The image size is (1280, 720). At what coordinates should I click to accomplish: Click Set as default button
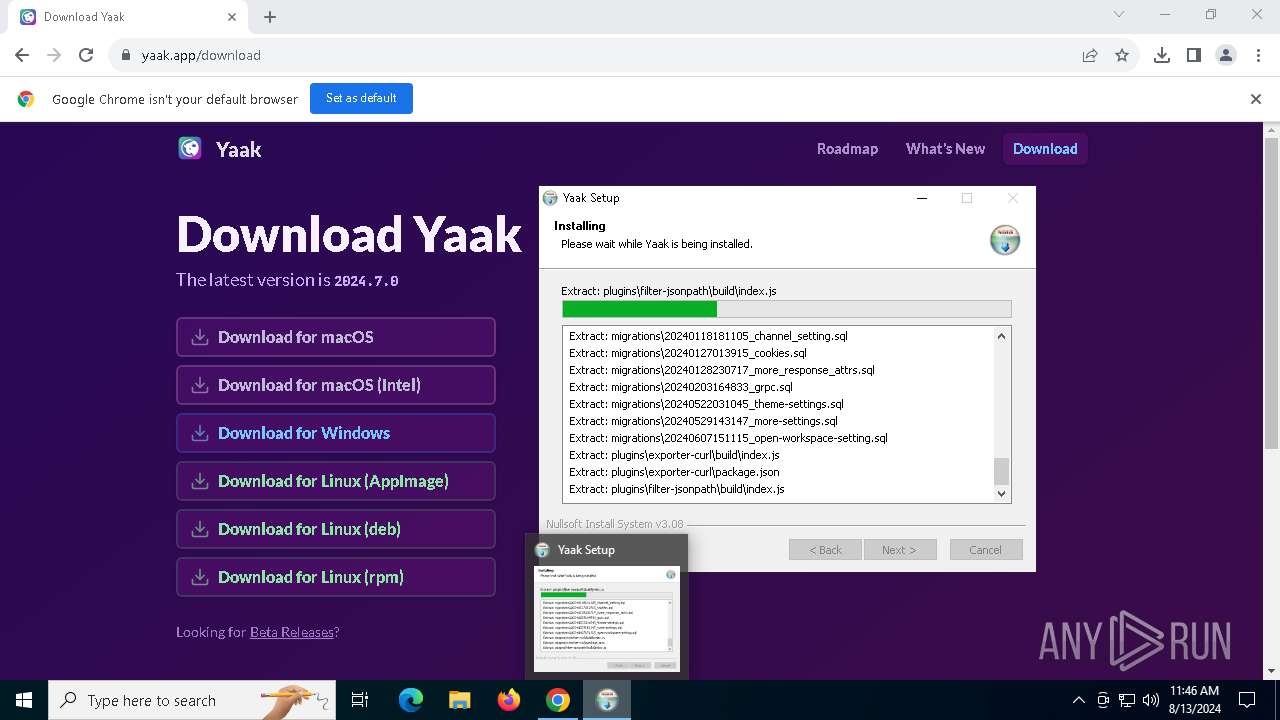tap(361, 98)
